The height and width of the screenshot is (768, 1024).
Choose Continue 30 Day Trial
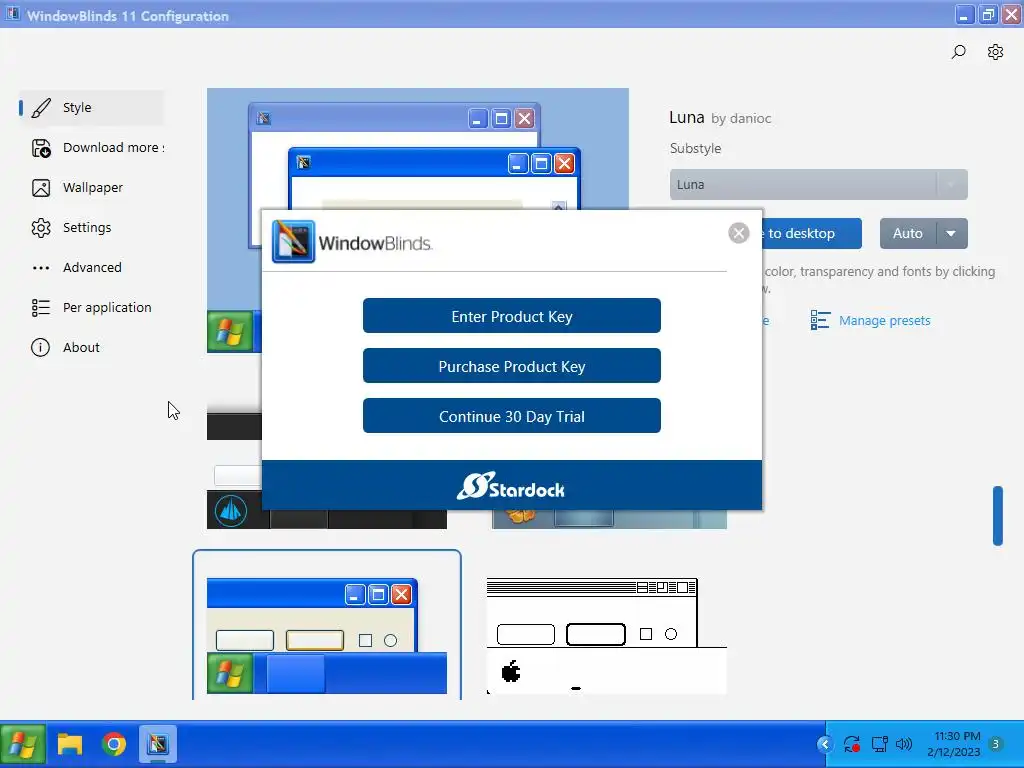click(511, 416)
